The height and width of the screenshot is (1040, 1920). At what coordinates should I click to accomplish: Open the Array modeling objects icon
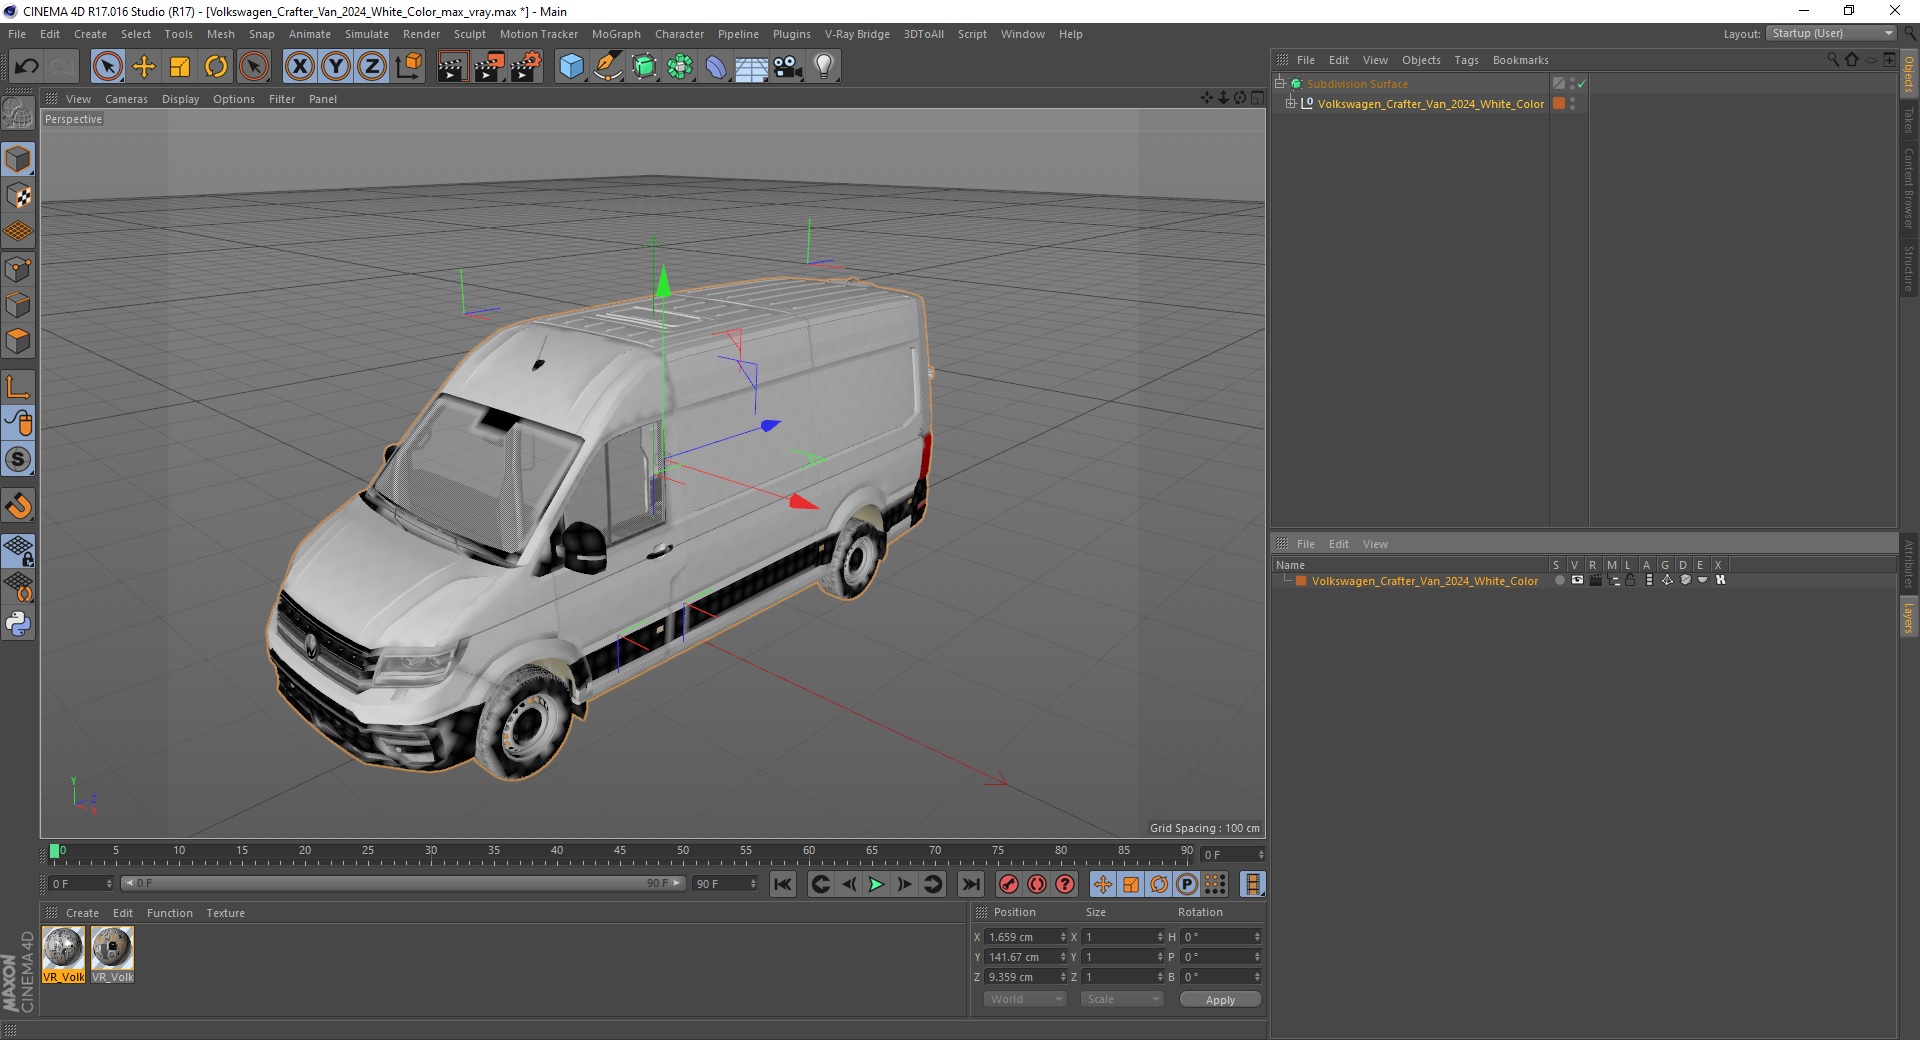pyautogui.click(x=680, y=67)
